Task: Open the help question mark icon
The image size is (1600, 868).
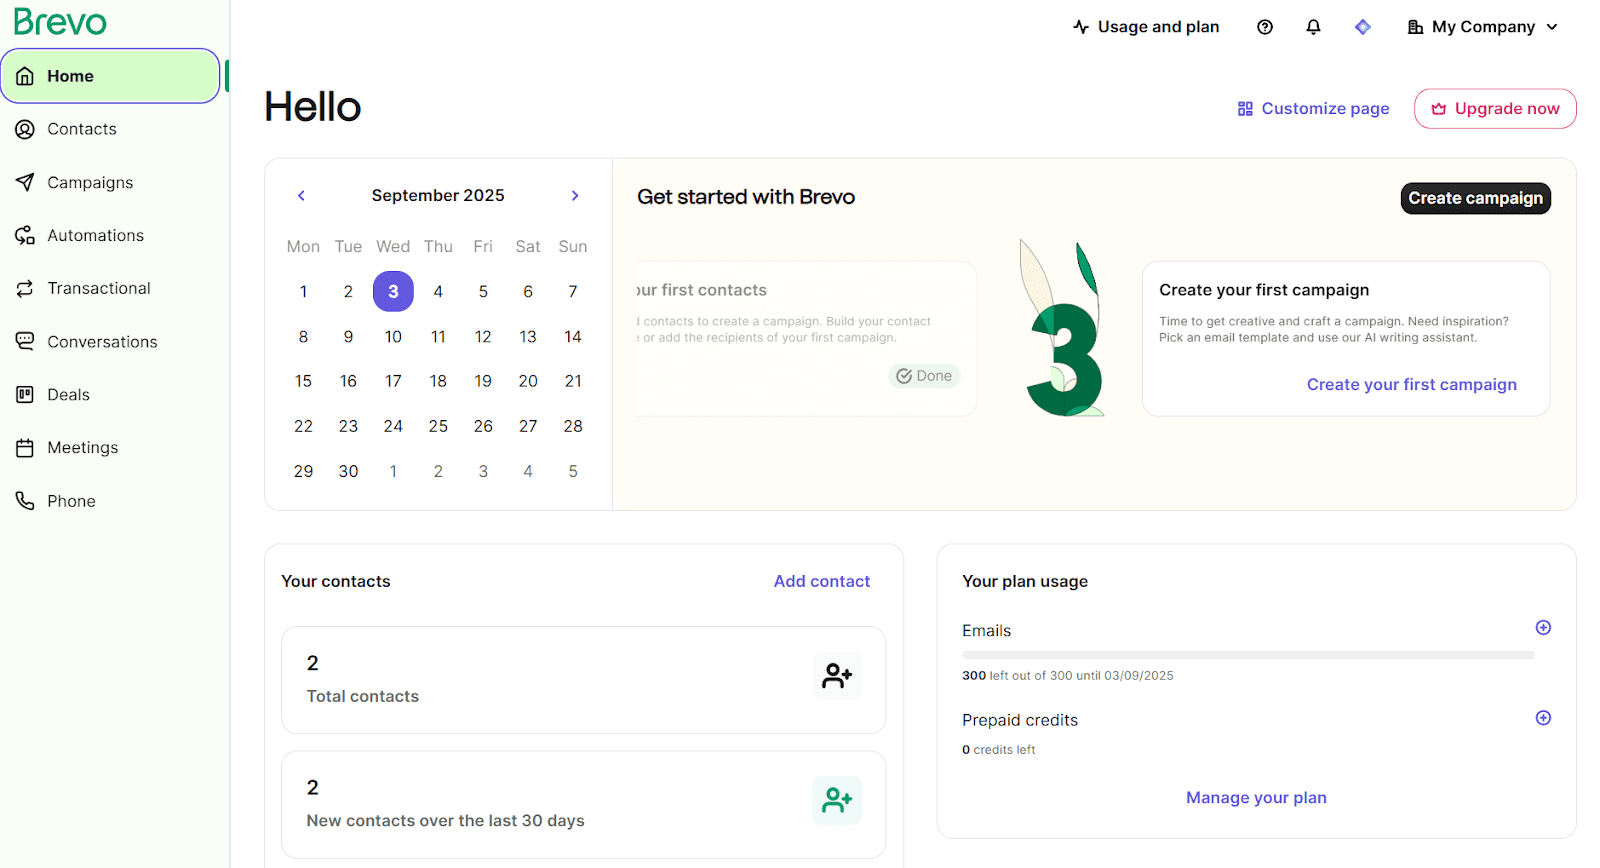Action: pyautogui.click(x=1265, y=27)
